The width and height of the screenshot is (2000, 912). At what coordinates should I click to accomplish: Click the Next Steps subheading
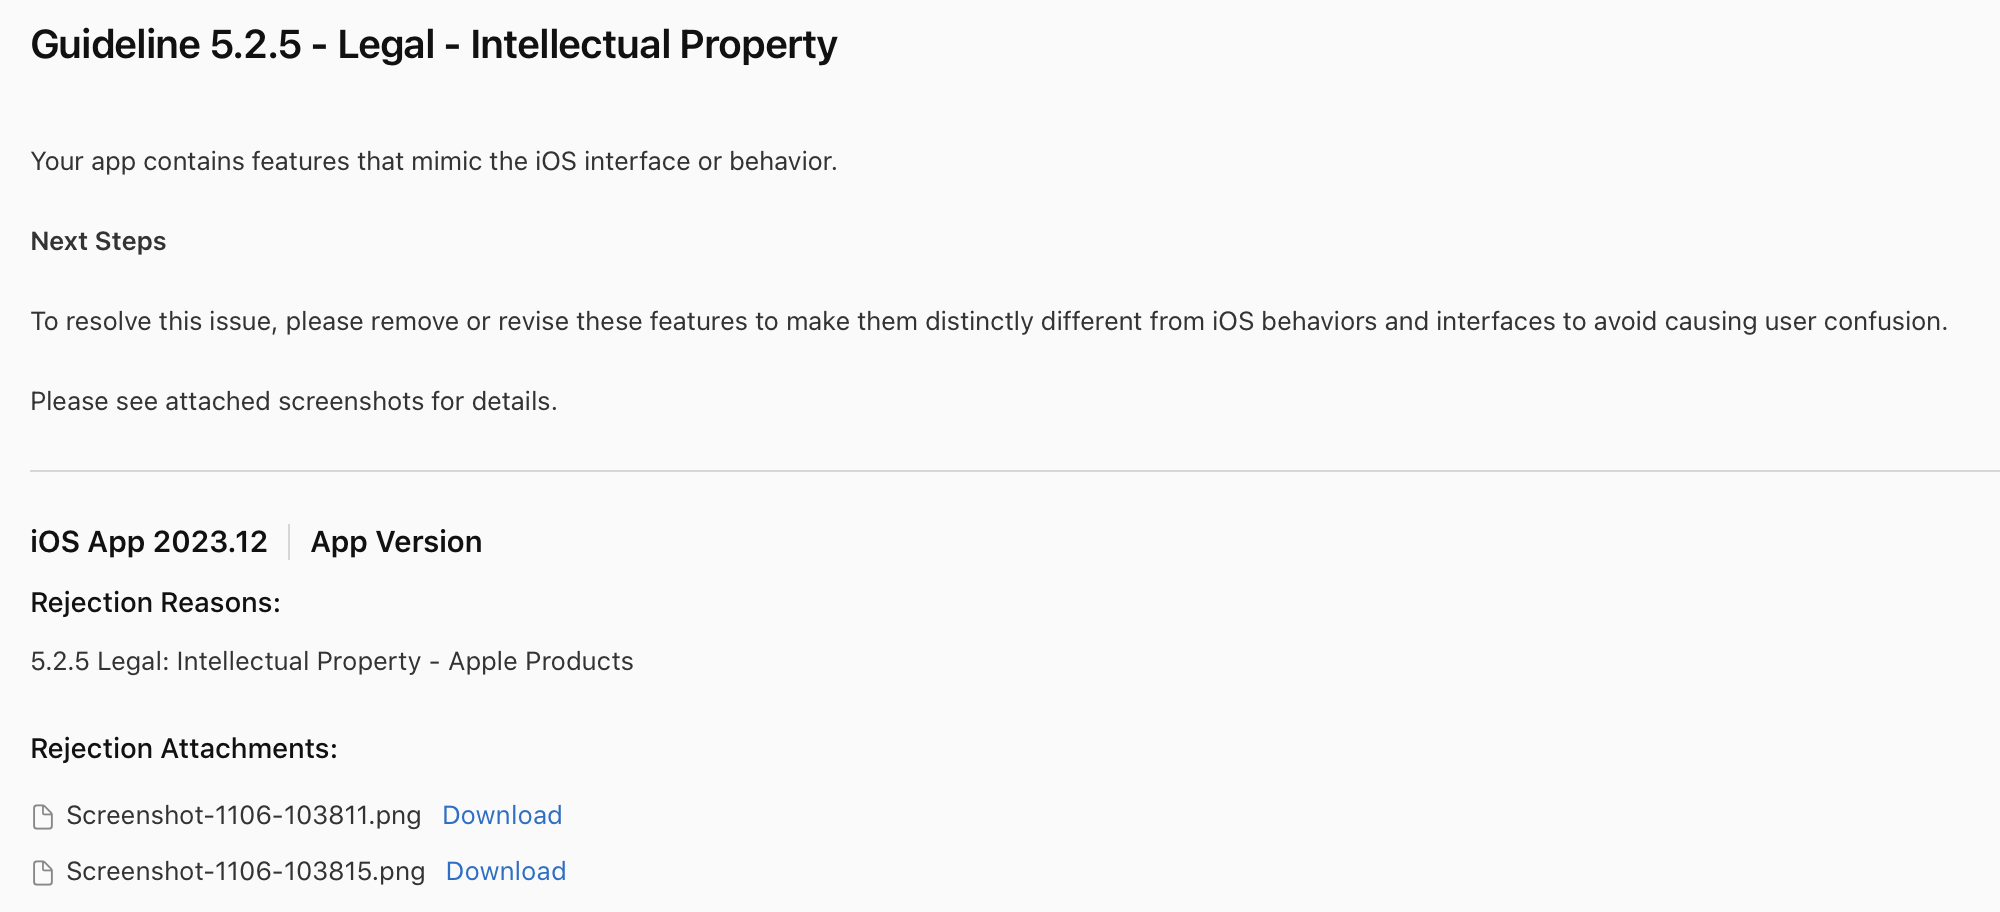pos(98,242)
